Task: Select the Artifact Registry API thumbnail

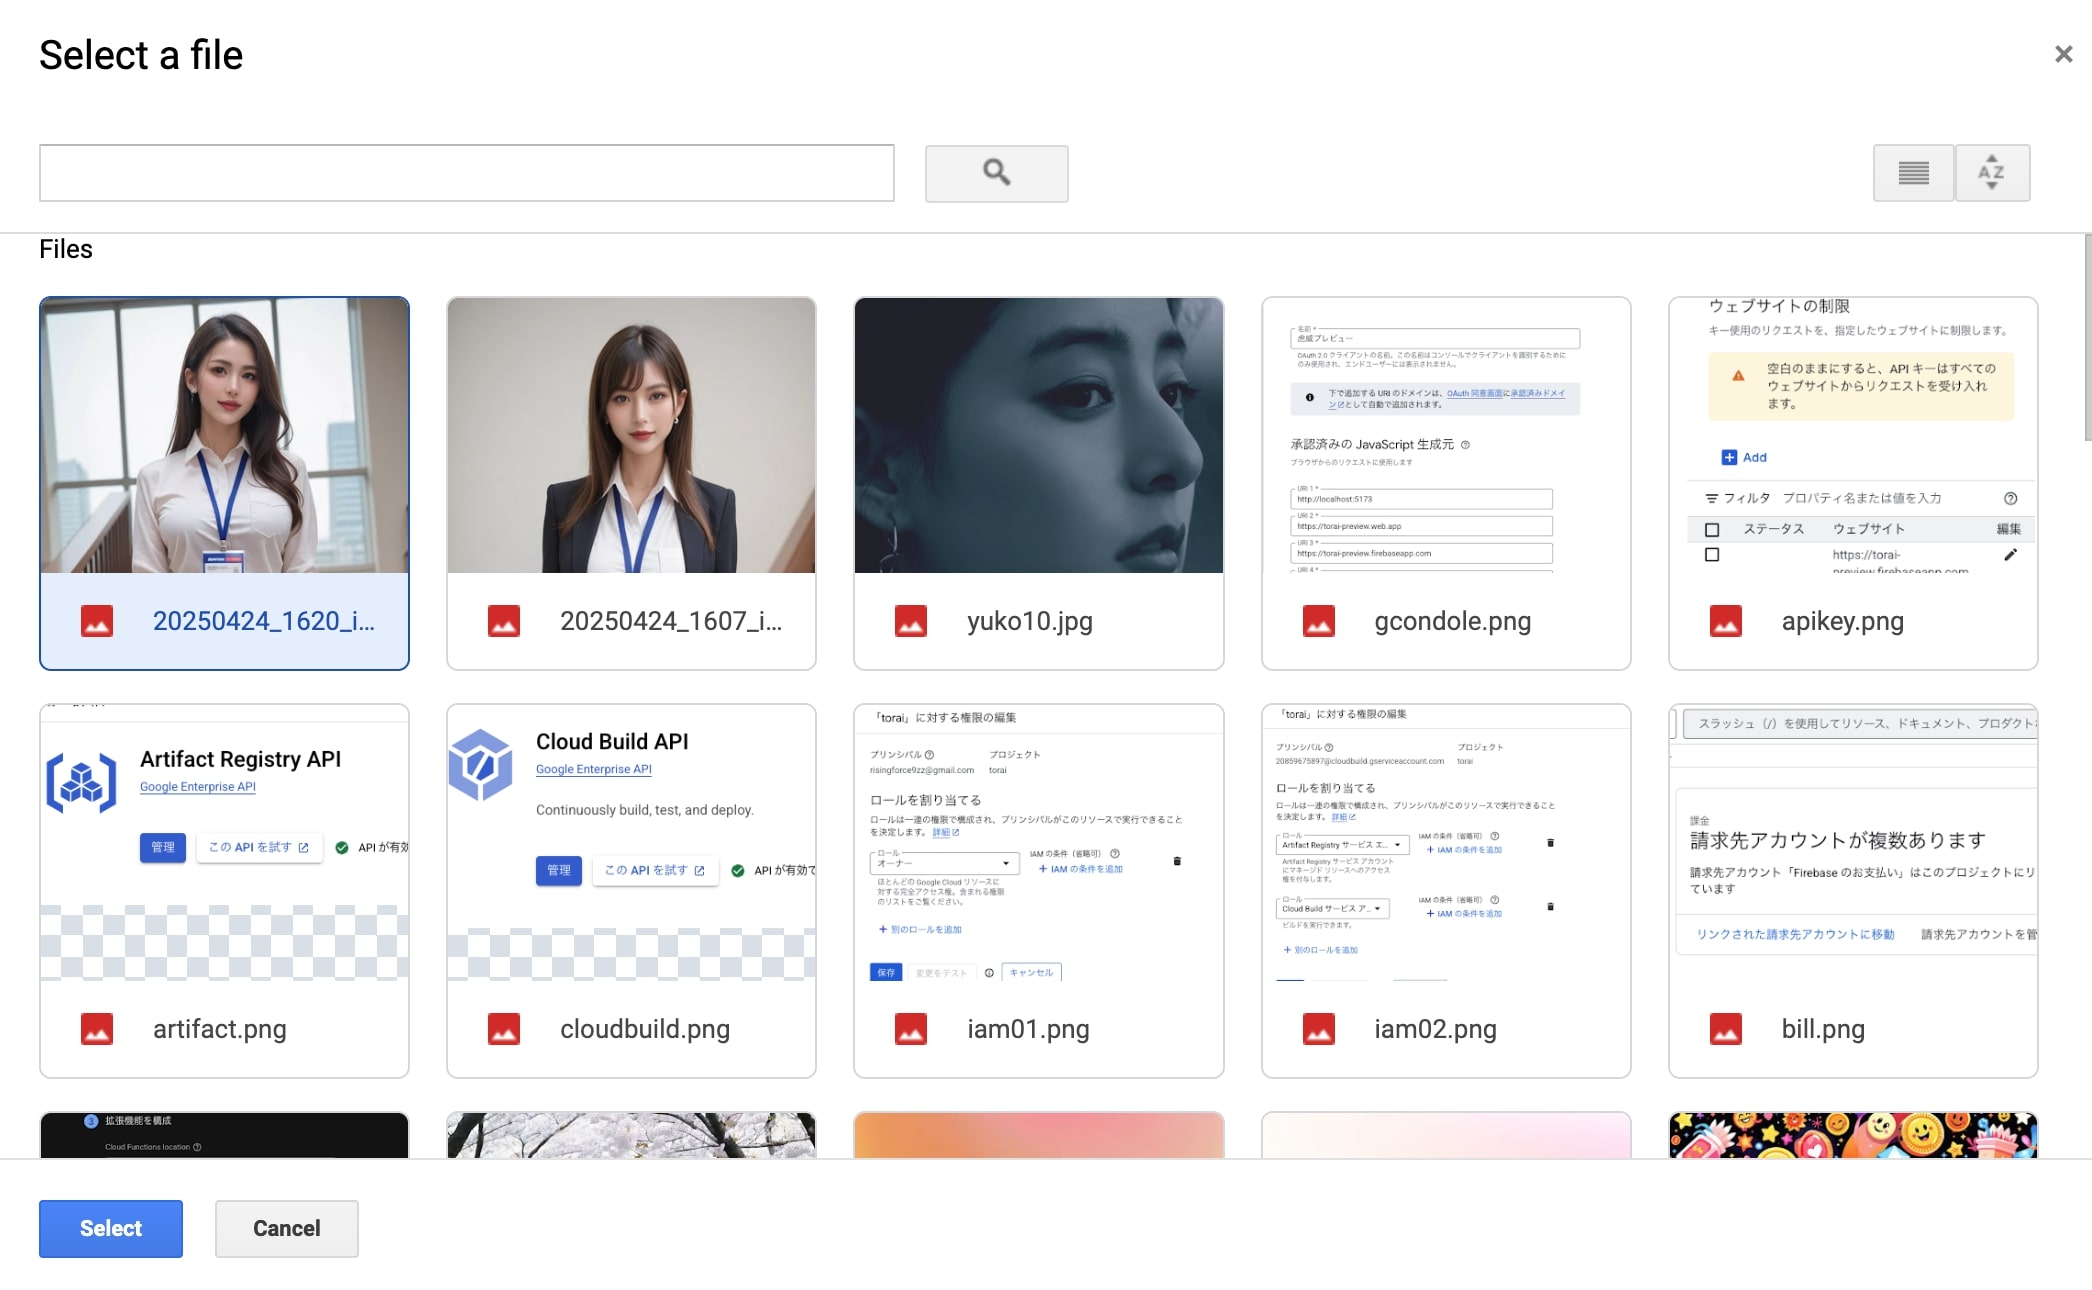Action: click(x=224, y=843)
